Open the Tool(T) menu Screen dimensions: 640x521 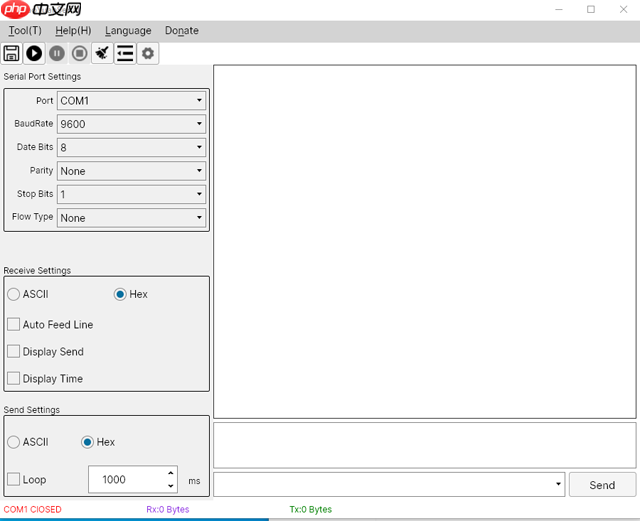pyautogui.click(x=25, y=31)
